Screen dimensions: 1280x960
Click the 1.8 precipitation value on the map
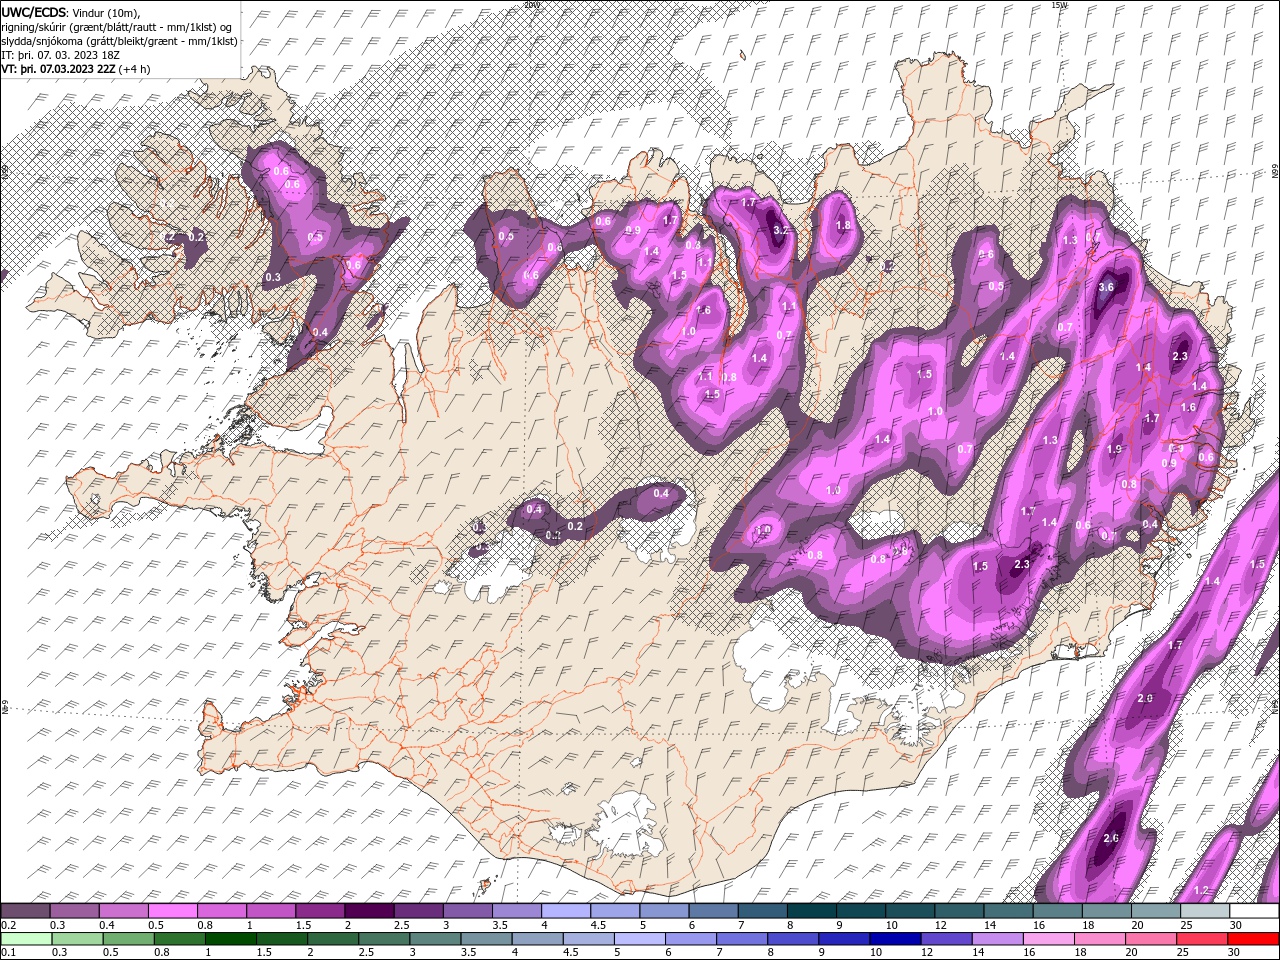[x=843, y=226]
